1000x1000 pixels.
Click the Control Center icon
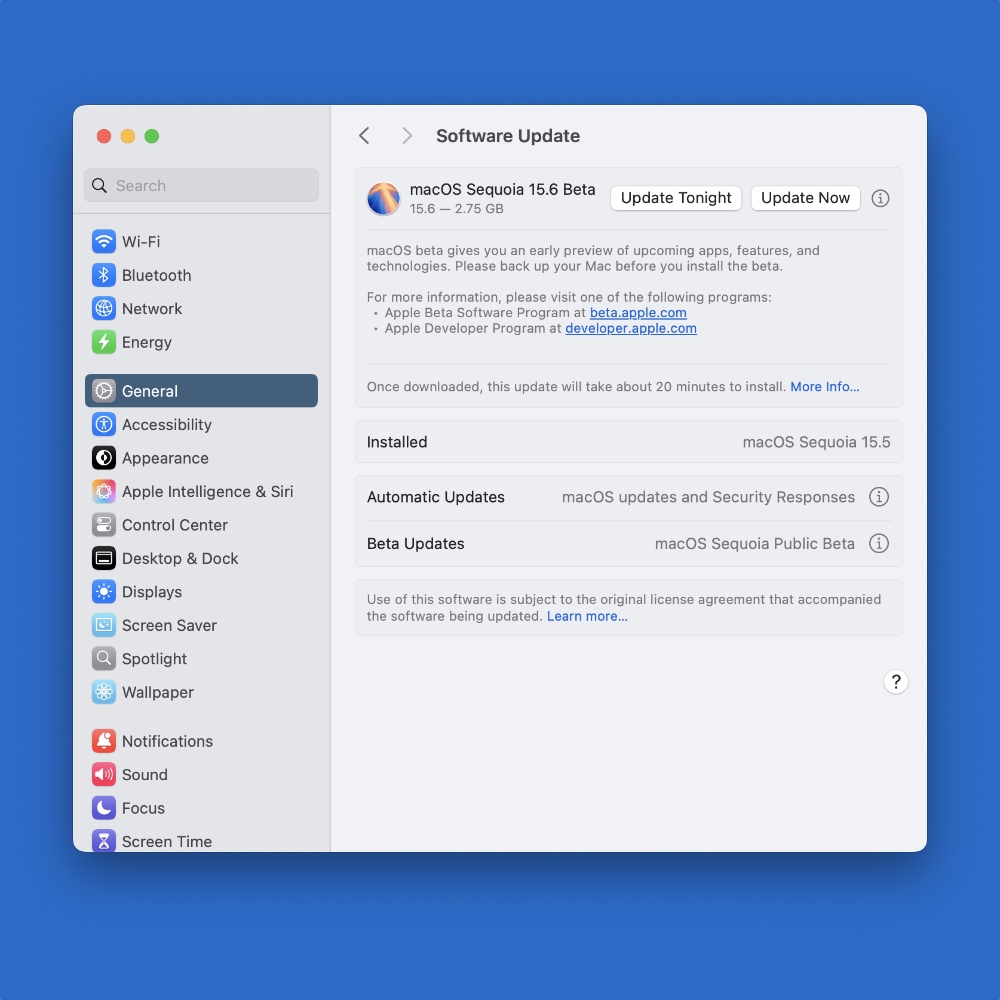point(104,525)
